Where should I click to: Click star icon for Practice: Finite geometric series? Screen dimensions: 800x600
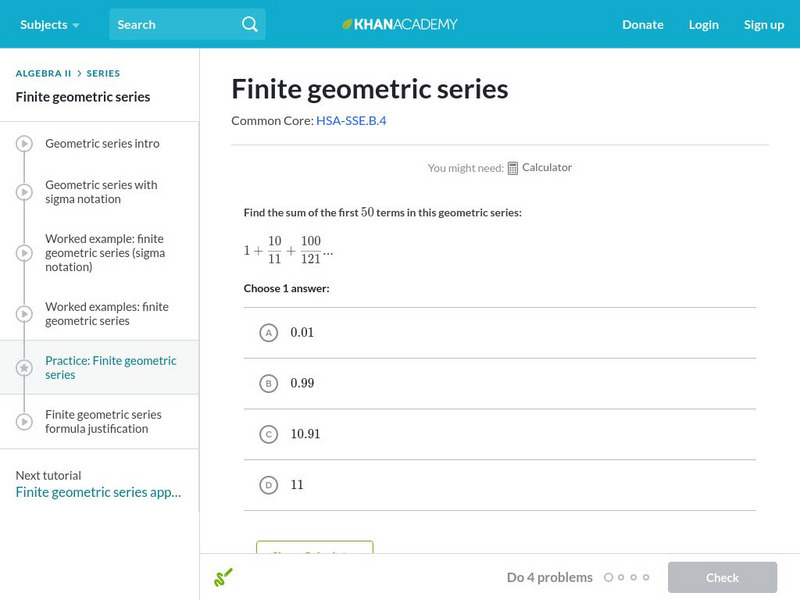[x=24, y=368]
